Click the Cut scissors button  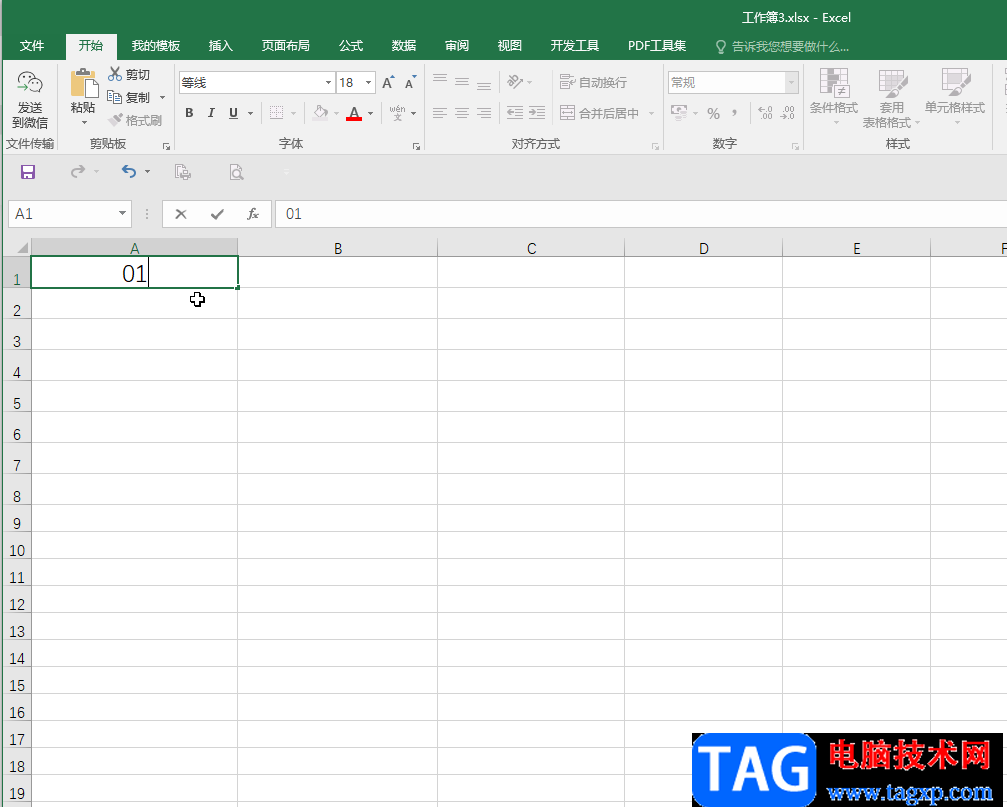[x=128, y=74]
